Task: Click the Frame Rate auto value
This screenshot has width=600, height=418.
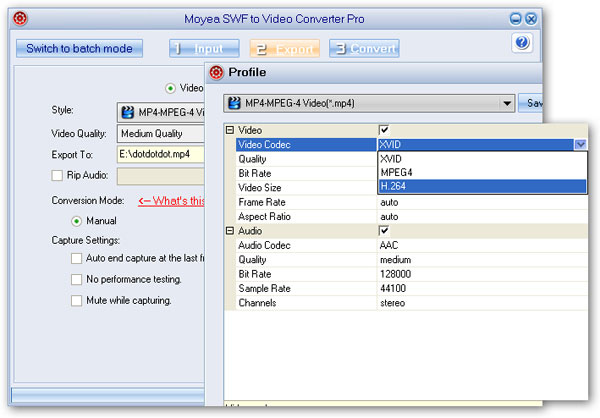Action: coord(389,202)
